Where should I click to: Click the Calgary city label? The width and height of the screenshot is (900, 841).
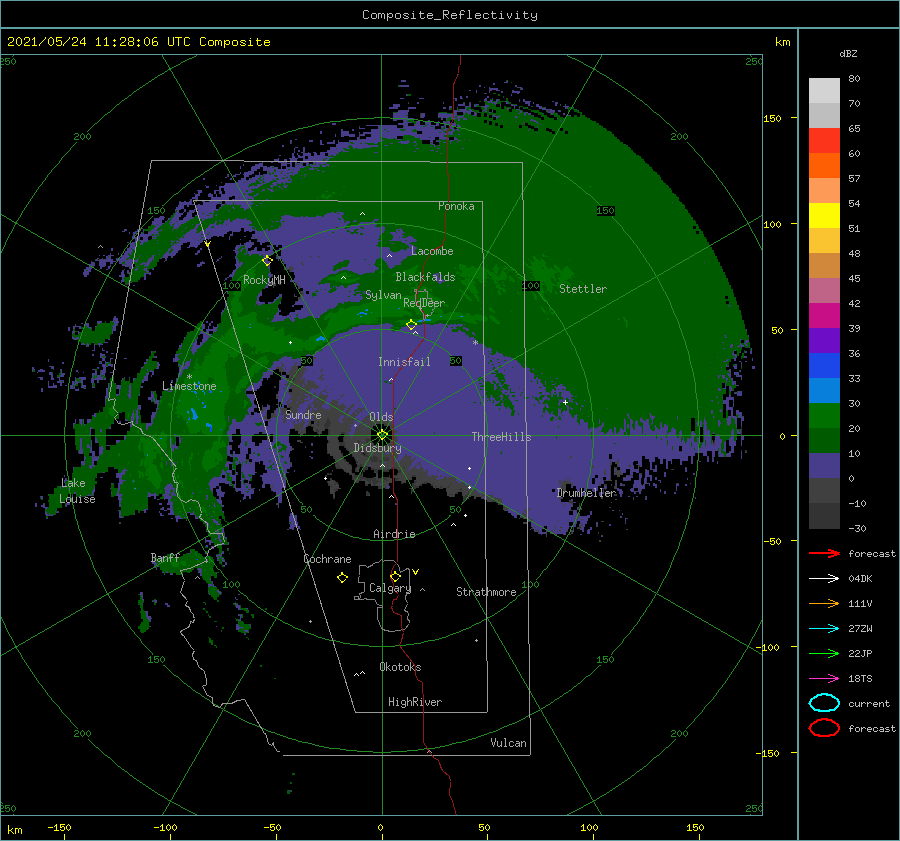(x=390, y=588)
